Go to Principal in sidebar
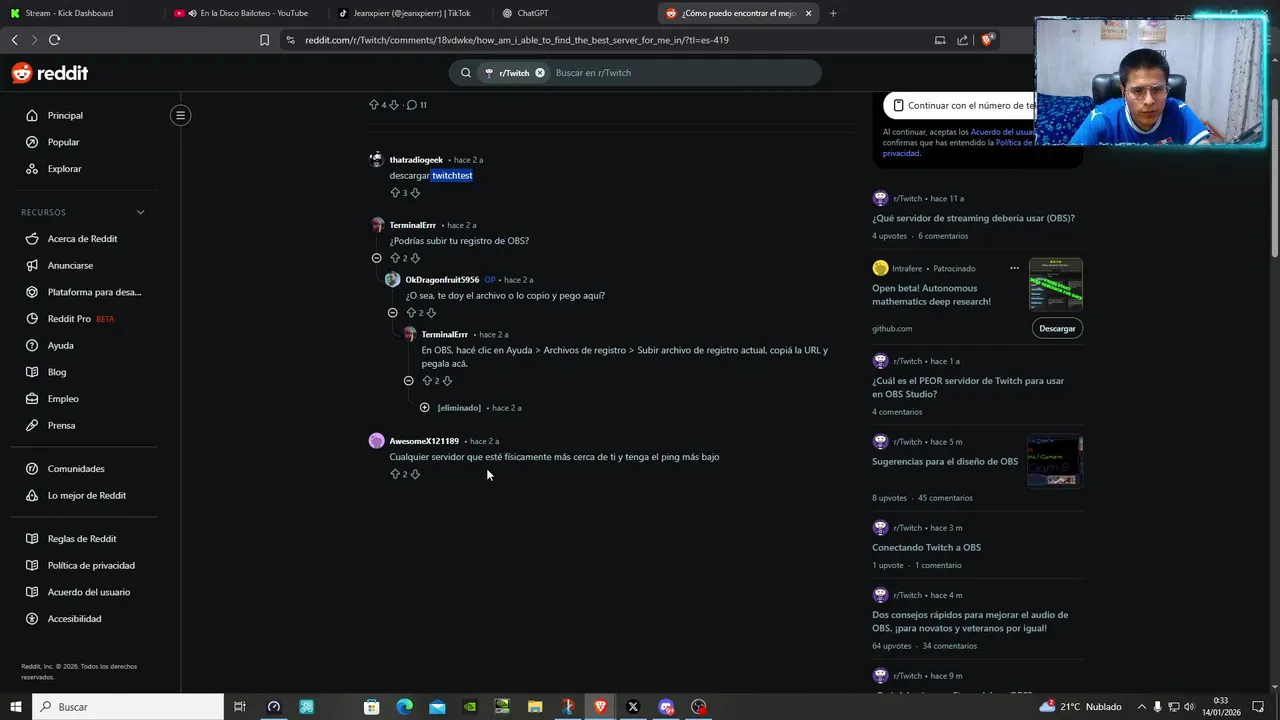 click(x=65, y=116)
